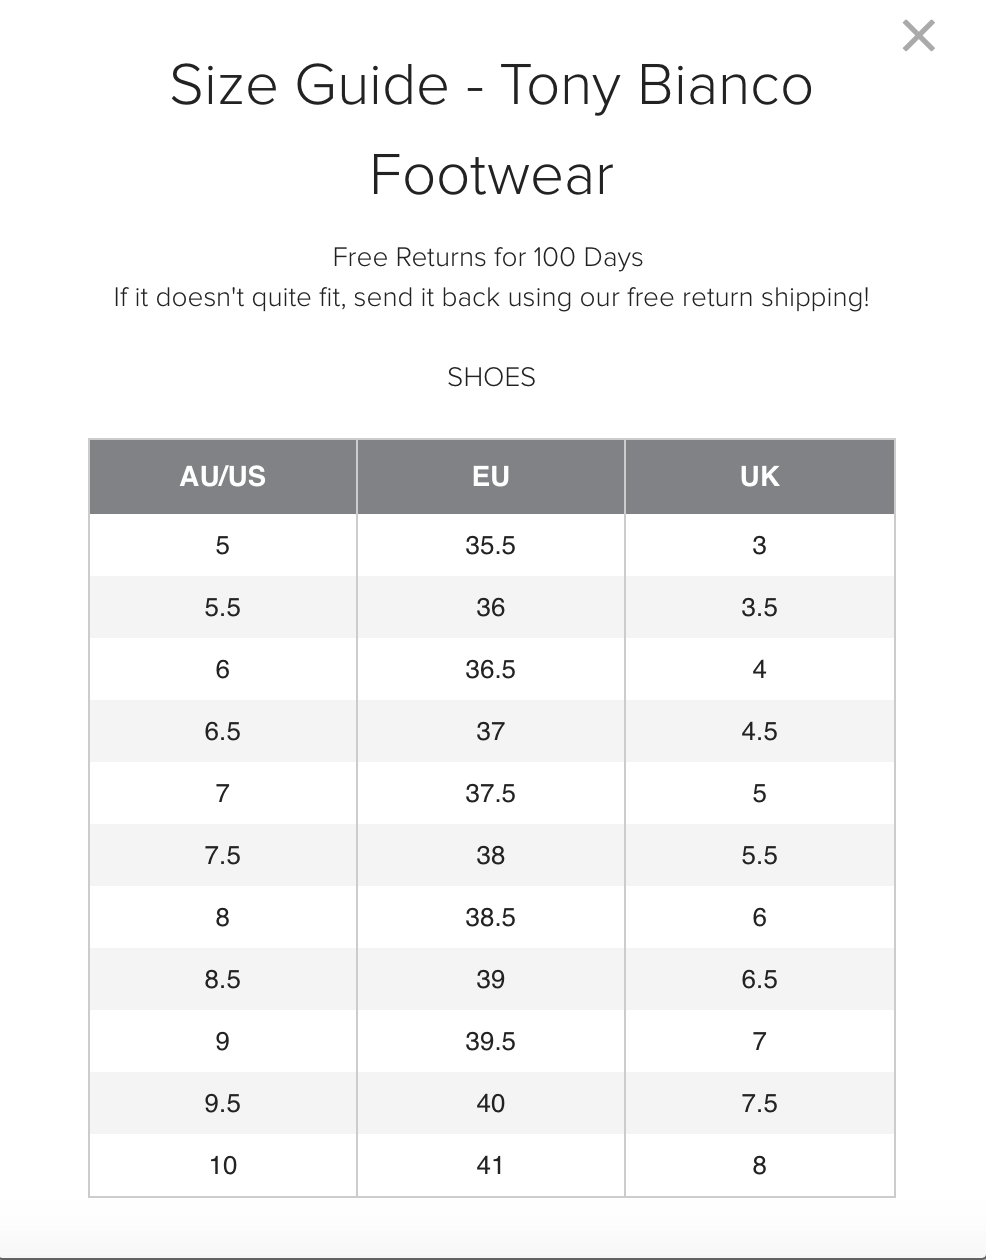The width and height of the screenshot is (986, 1260).
Task: Select AU/US size 10 cell
Action: pos(223,1165)
